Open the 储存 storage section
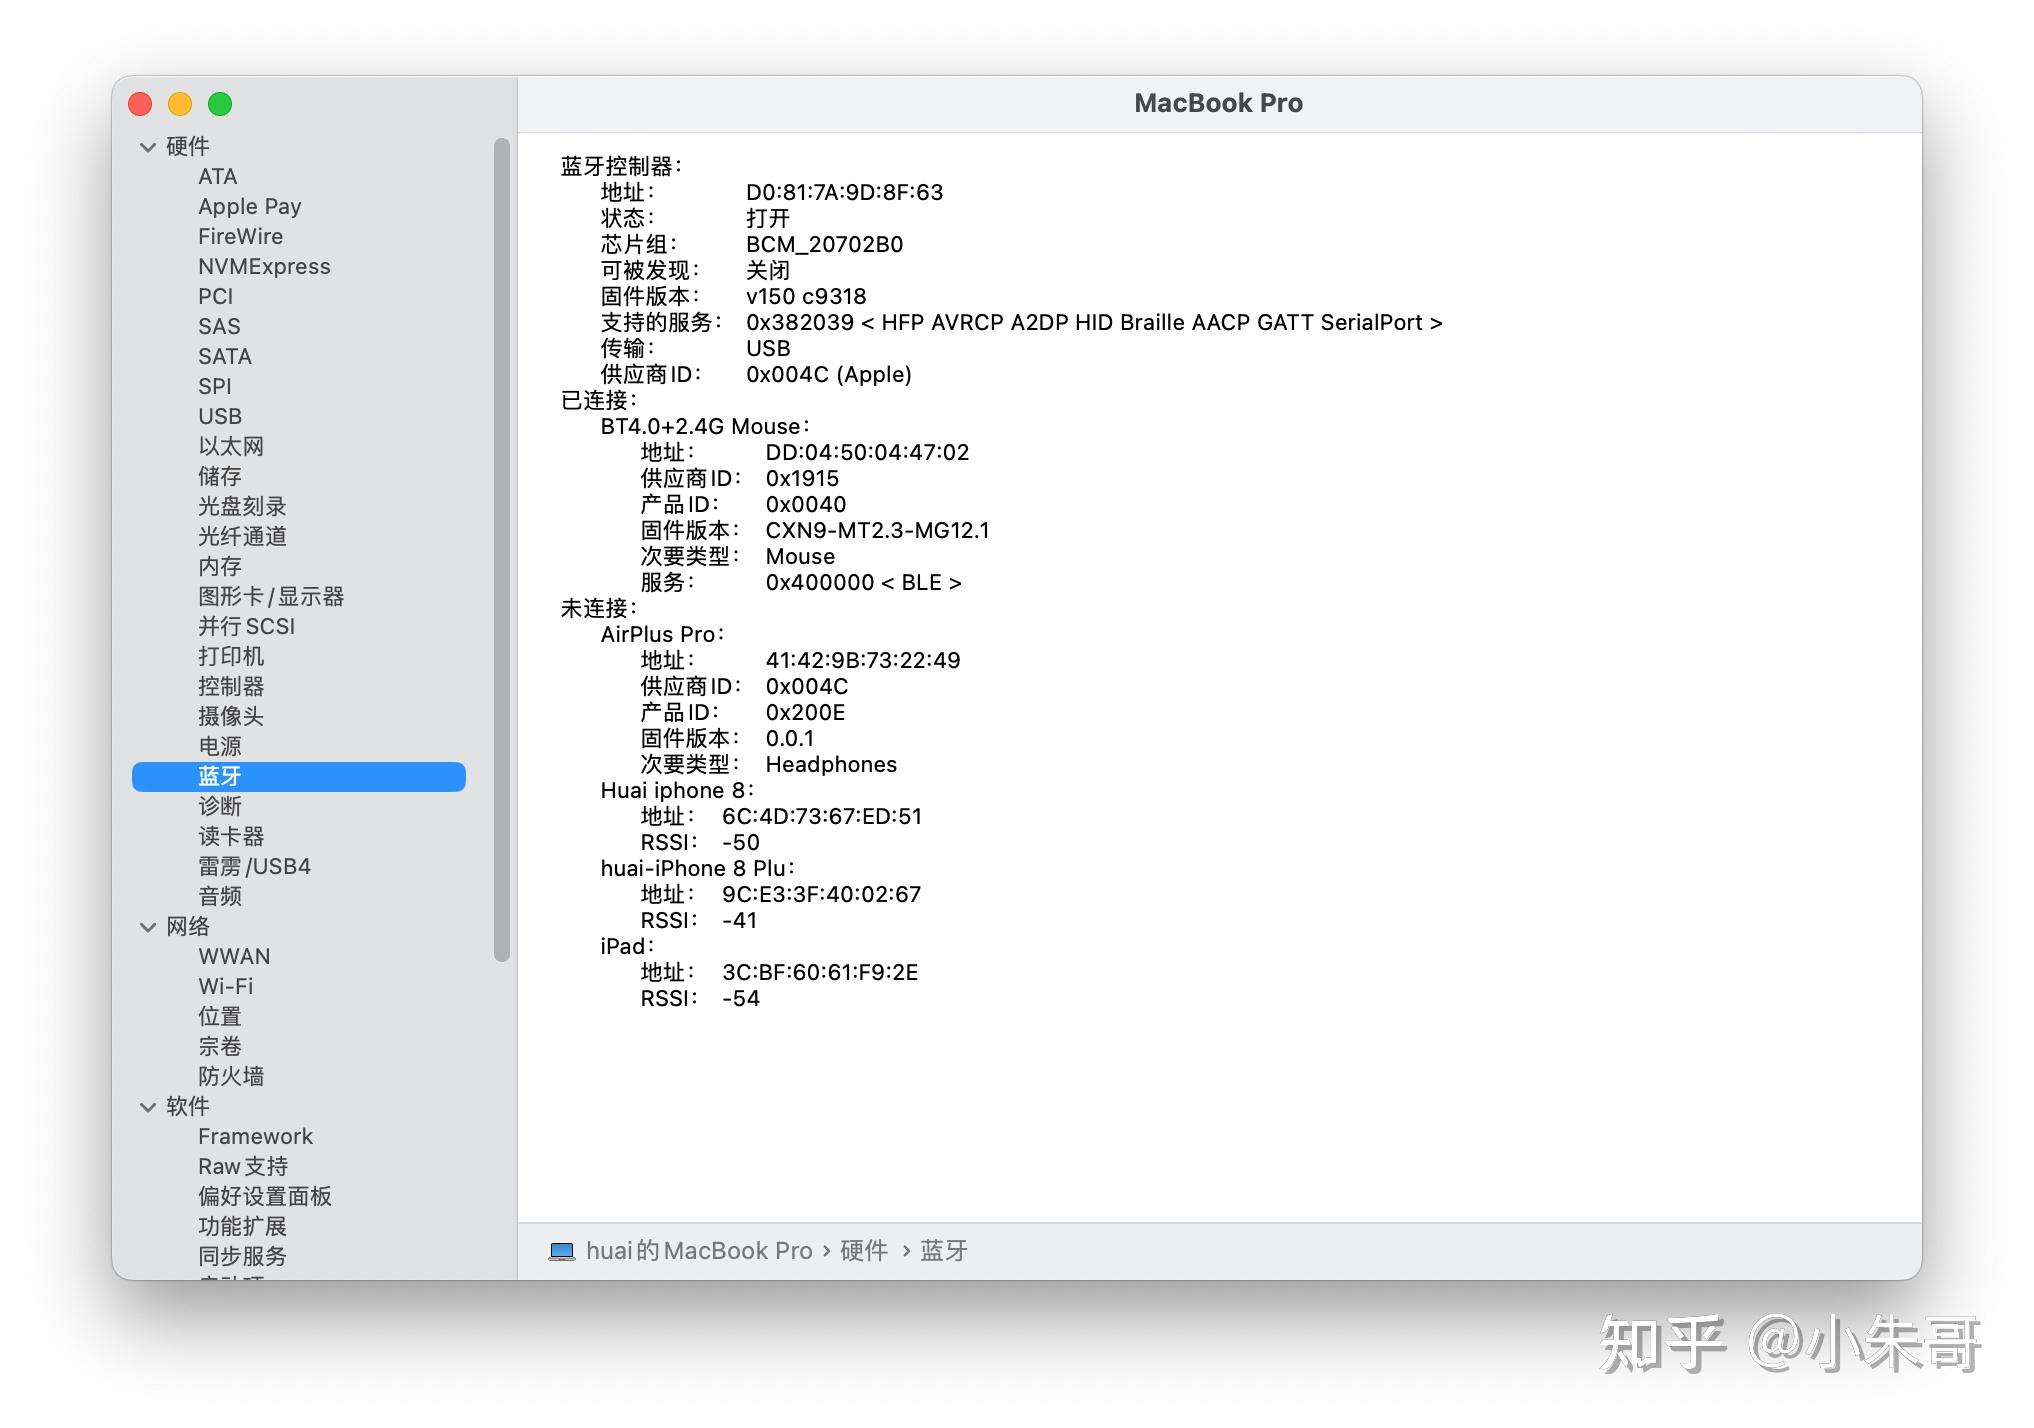Screen dimensions: 2034x1428 pos(220,476)
